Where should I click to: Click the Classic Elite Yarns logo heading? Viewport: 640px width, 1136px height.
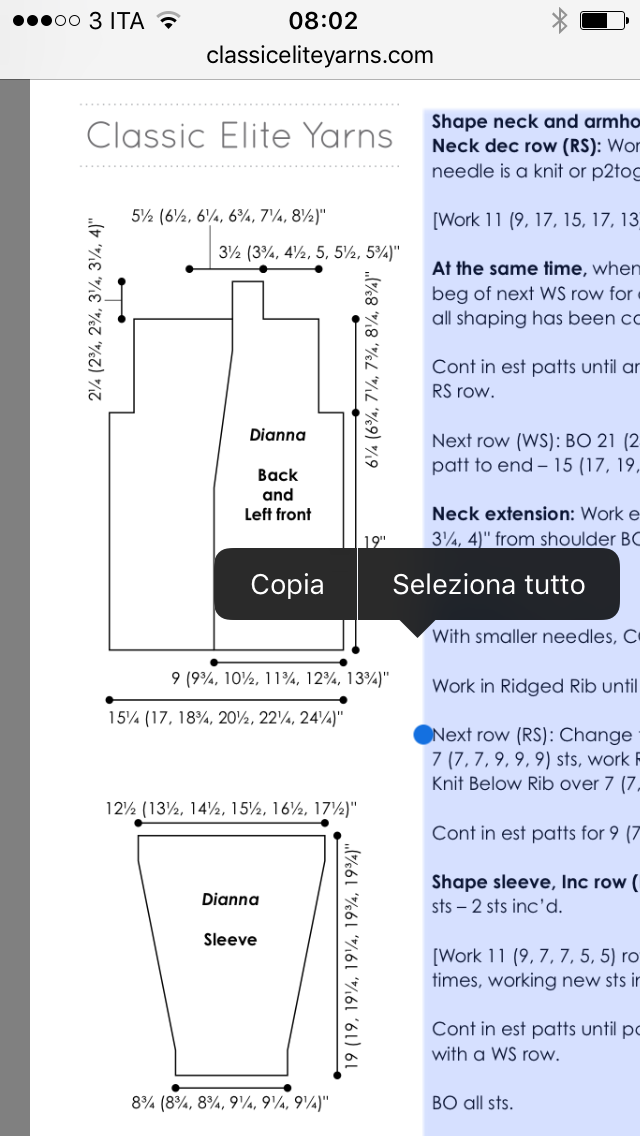pyautogui.click(x=239, y=135)
